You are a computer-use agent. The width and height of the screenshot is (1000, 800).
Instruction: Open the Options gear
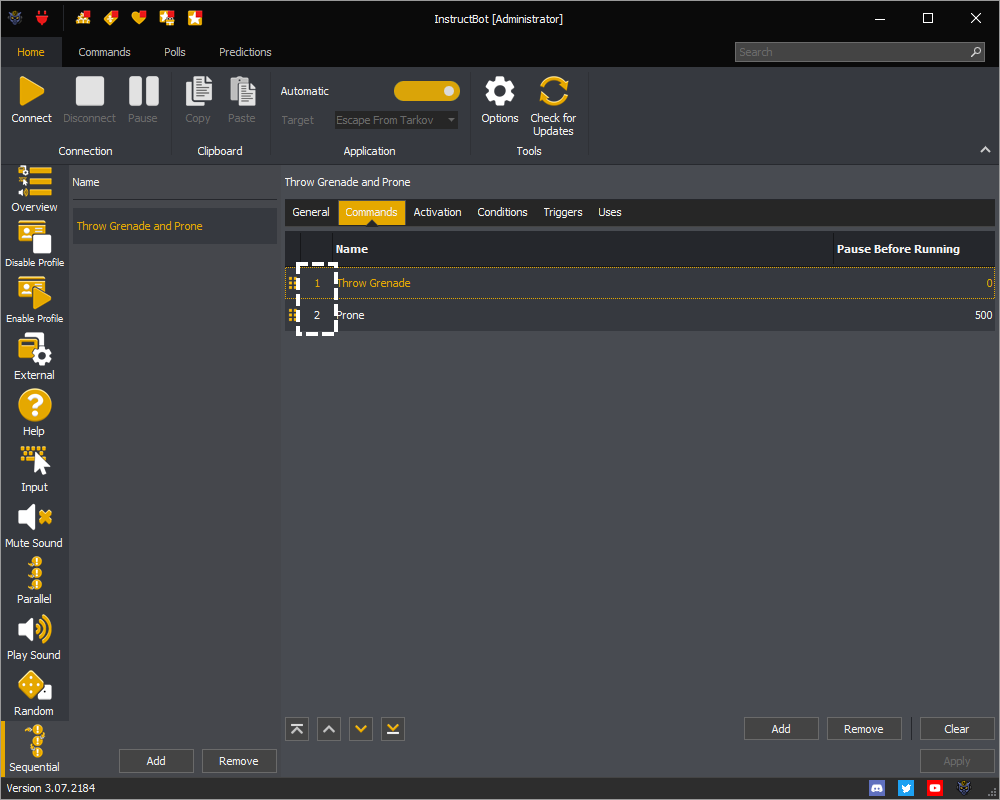(x=499, y=91)
